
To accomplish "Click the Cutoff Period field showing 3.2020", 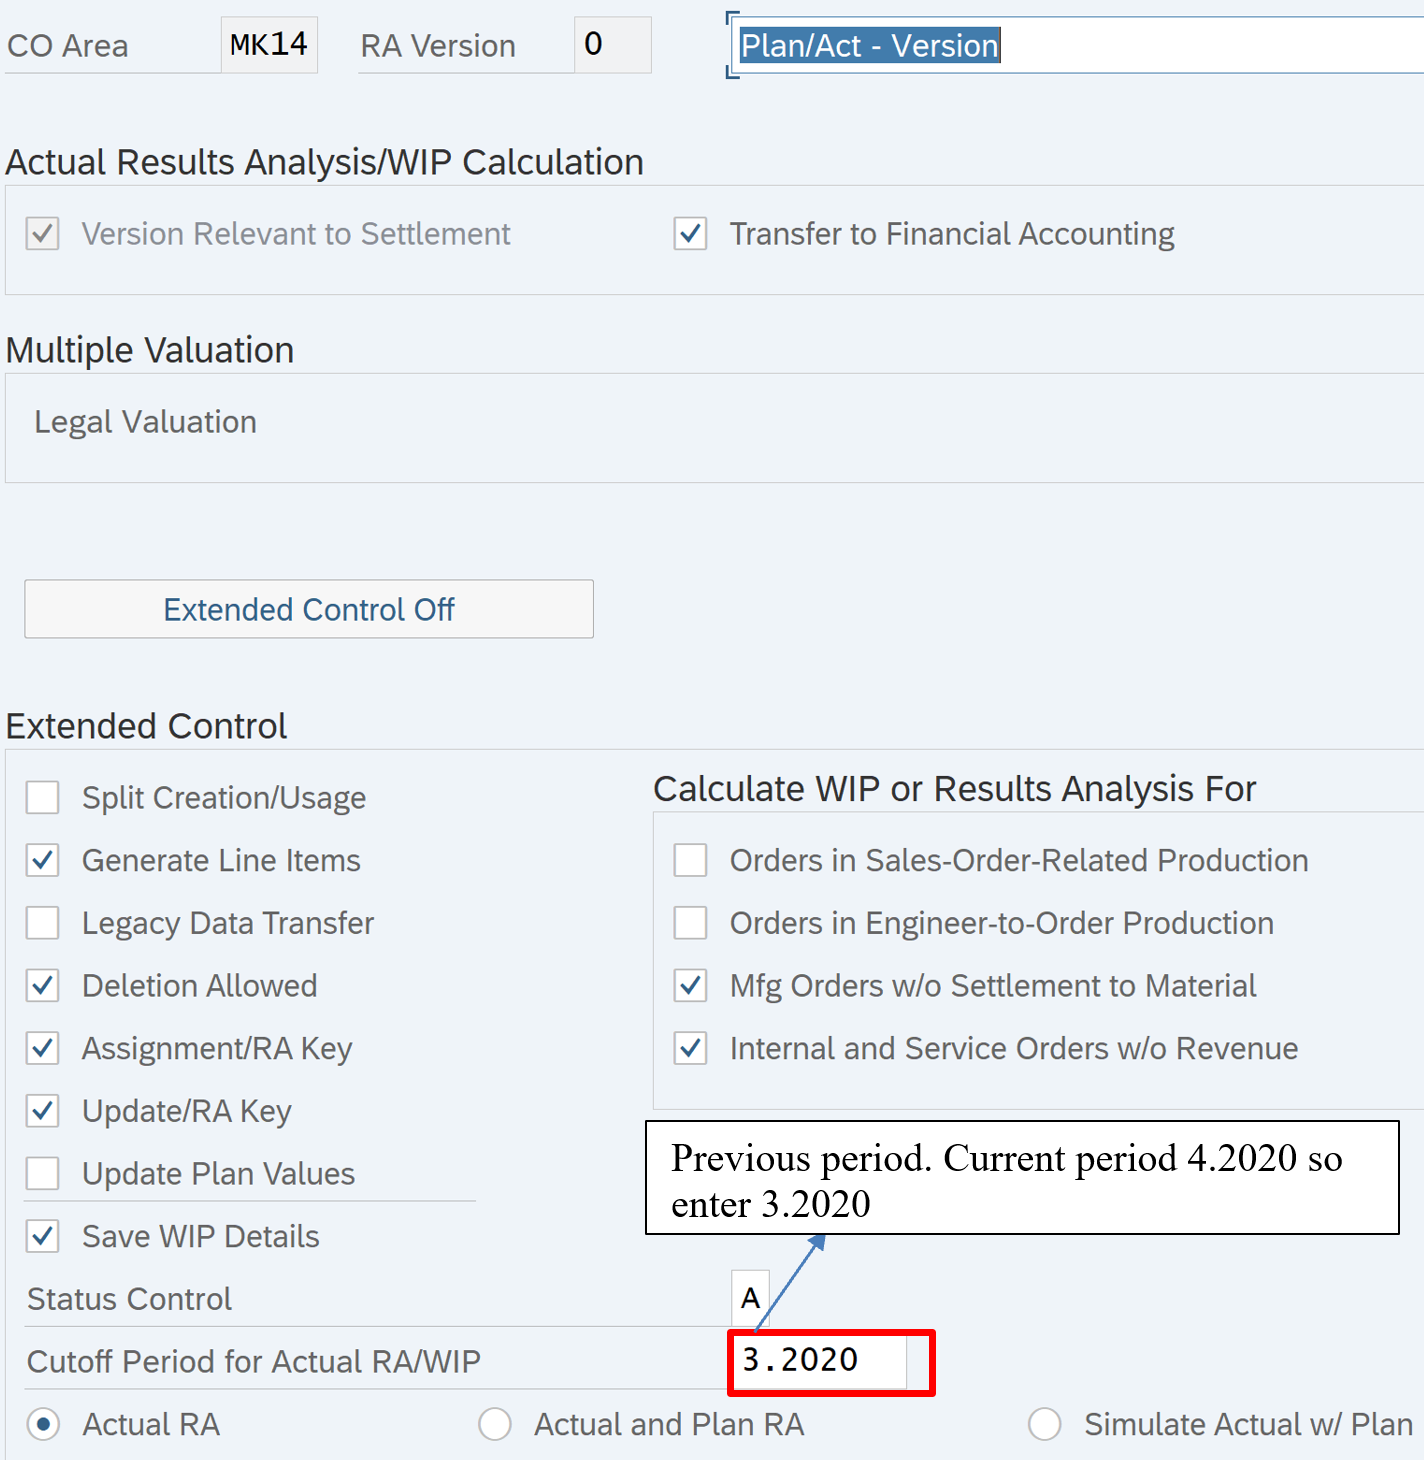I will (x=820, y=1361).
